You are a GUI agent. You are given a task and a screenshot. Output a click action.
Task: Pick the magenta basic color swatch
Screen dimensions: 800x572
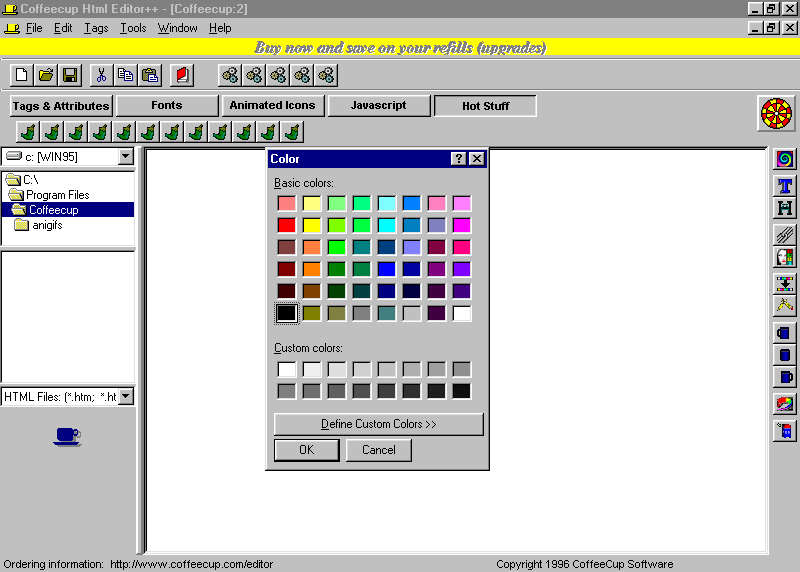(461, 225)
